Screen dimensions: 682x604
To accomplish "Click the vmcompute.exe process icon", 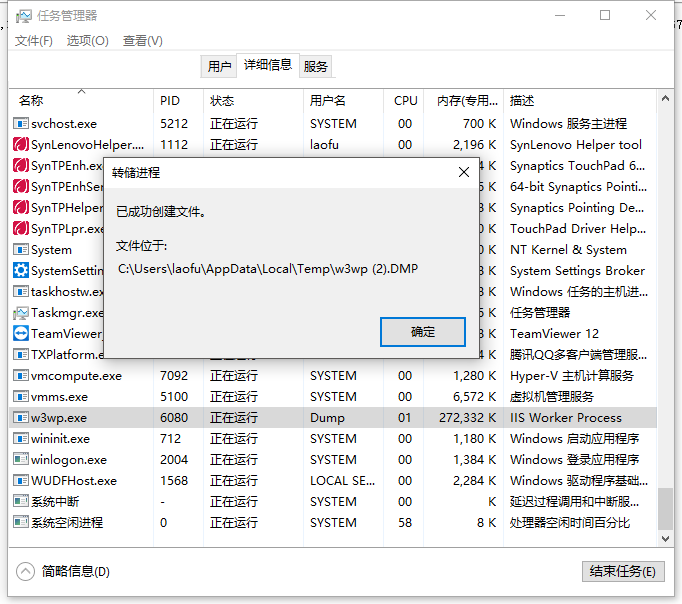I will pyautogui.click(x=20, y=375).
